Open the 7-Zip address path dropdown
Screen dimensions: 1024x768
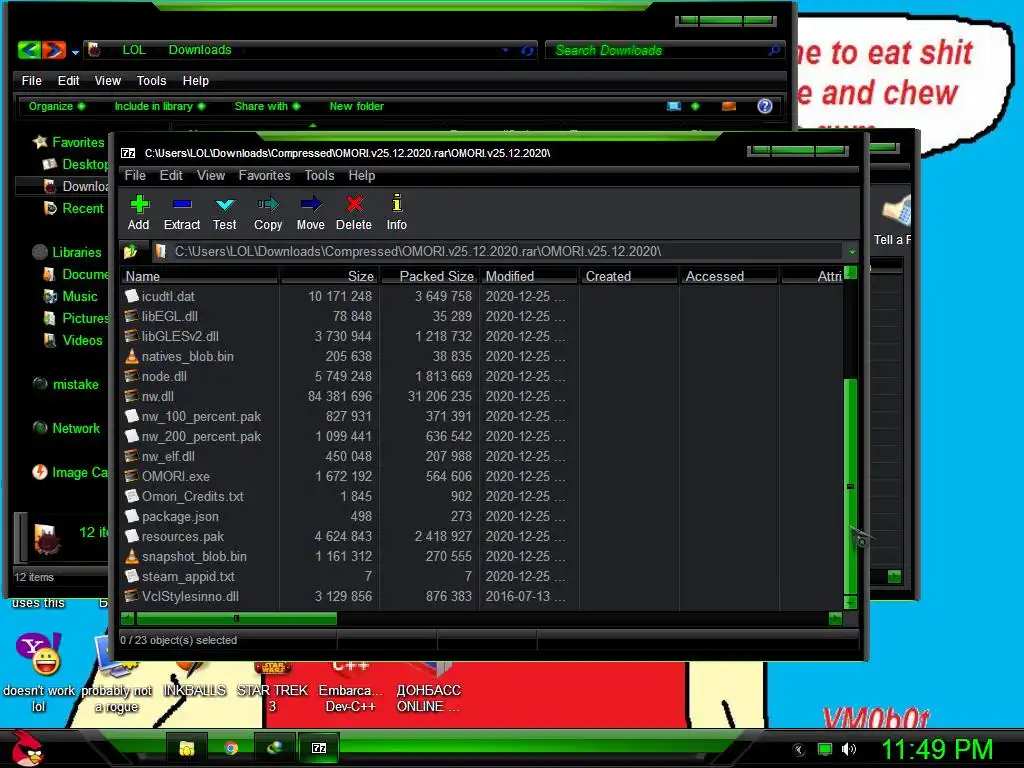click(x=852, y=251)
